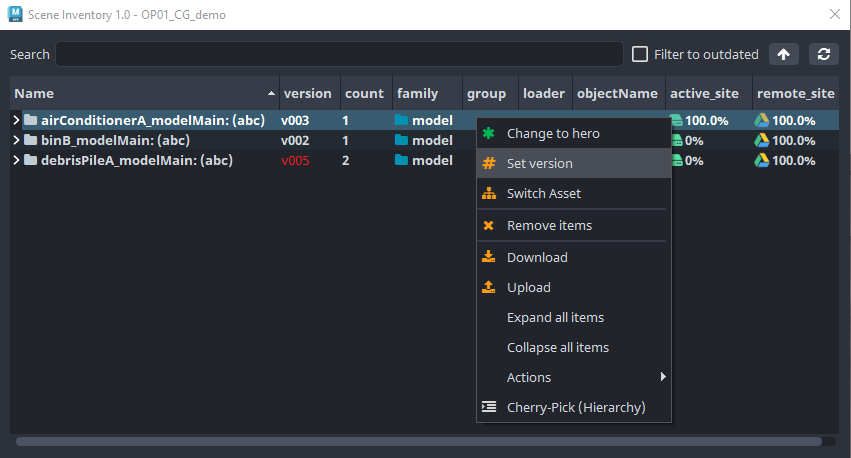Image resolution: width=851 pixels, height=458 pixels.
Task: Sort by the family column header
Action: (x=427, y=93)
